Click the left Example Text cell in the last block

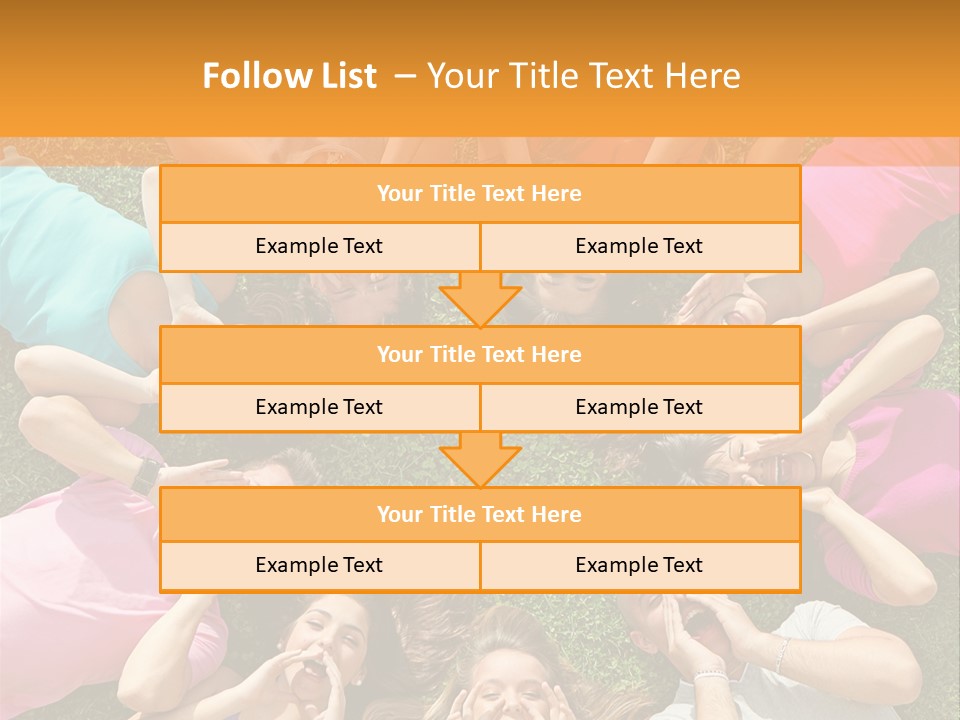tap(319, 566)
